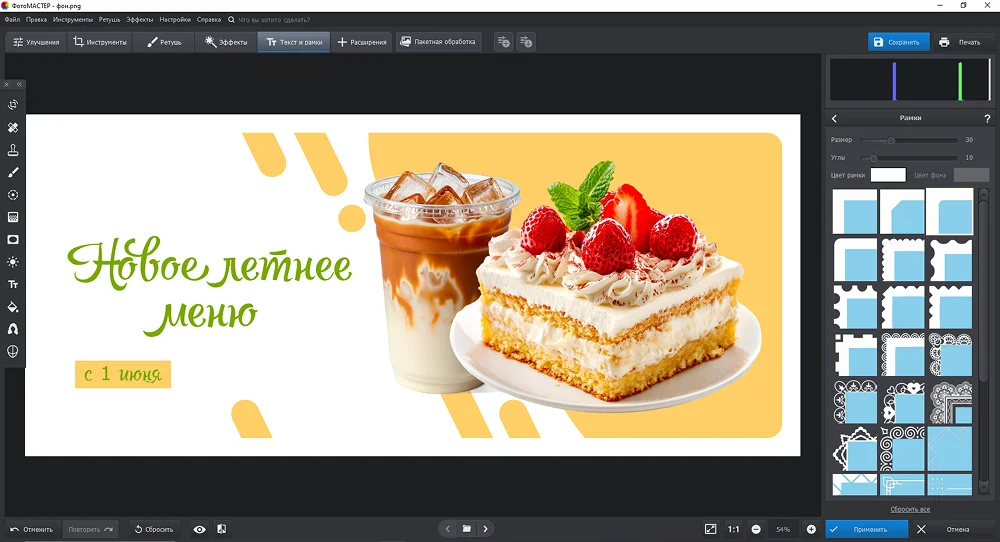The height and width of the screenshot is (542, 1000).
Task: Open the Эффекты menu in menu bar
Action: (139, 19)
